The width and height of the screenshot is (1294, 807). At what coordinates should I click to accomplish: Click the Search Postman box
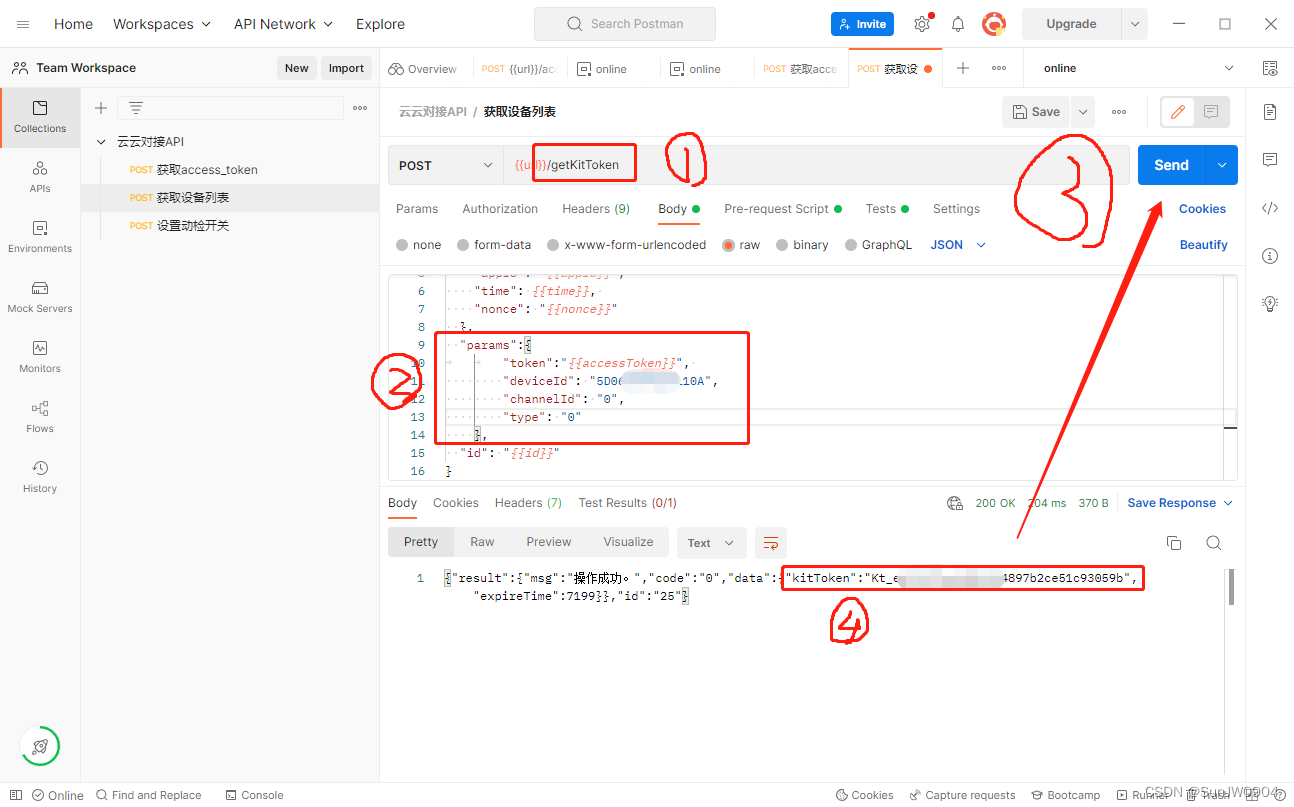pos(625,24)
